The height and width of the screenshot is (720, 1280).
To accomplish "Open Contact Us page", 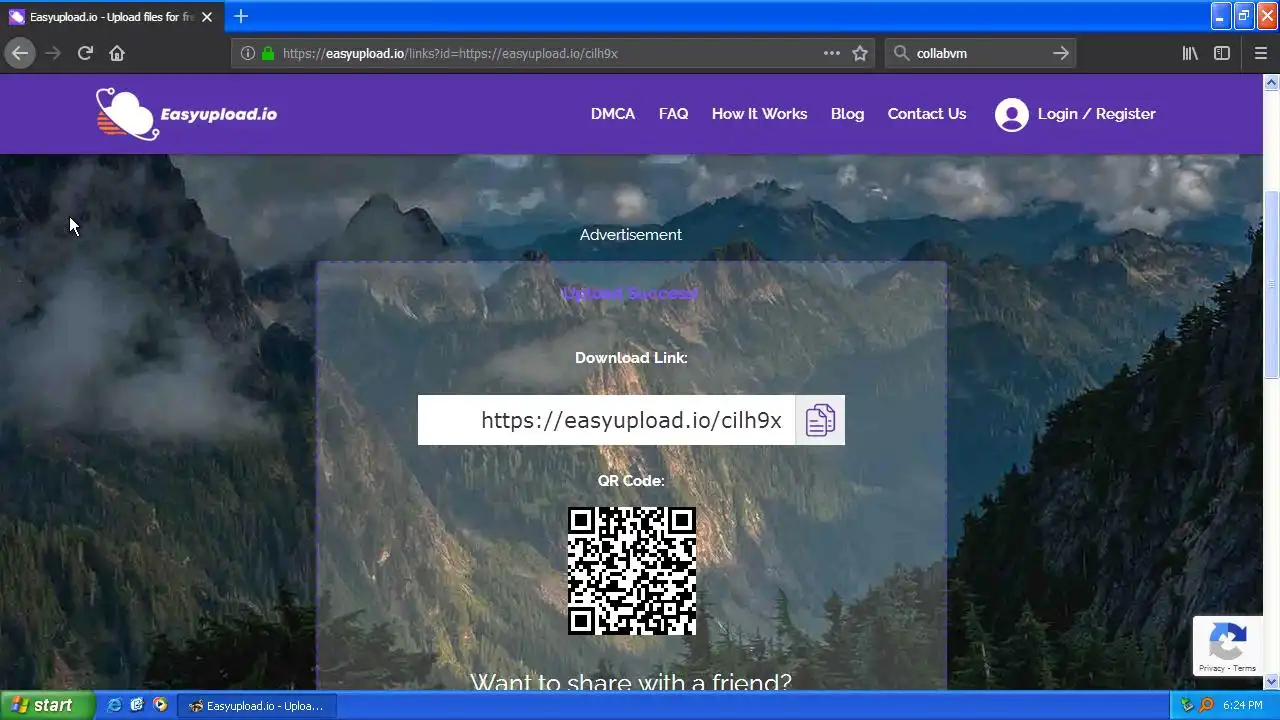I will pyautogui.click(x=927, y=114).
